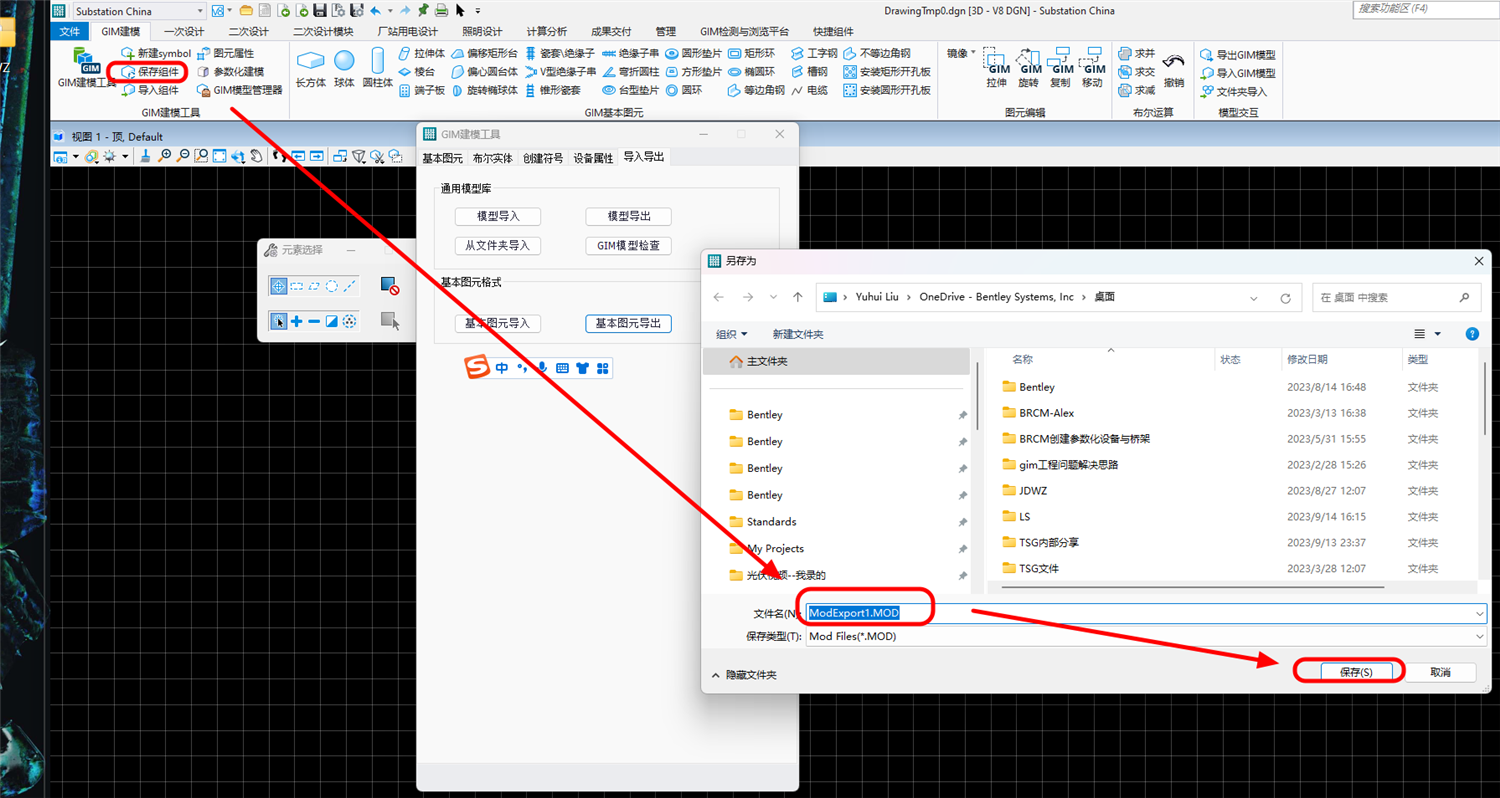Switch to the 设备属性 tab in GIM建模工具
Screen dimensions: 1500x798
(593, 158)
